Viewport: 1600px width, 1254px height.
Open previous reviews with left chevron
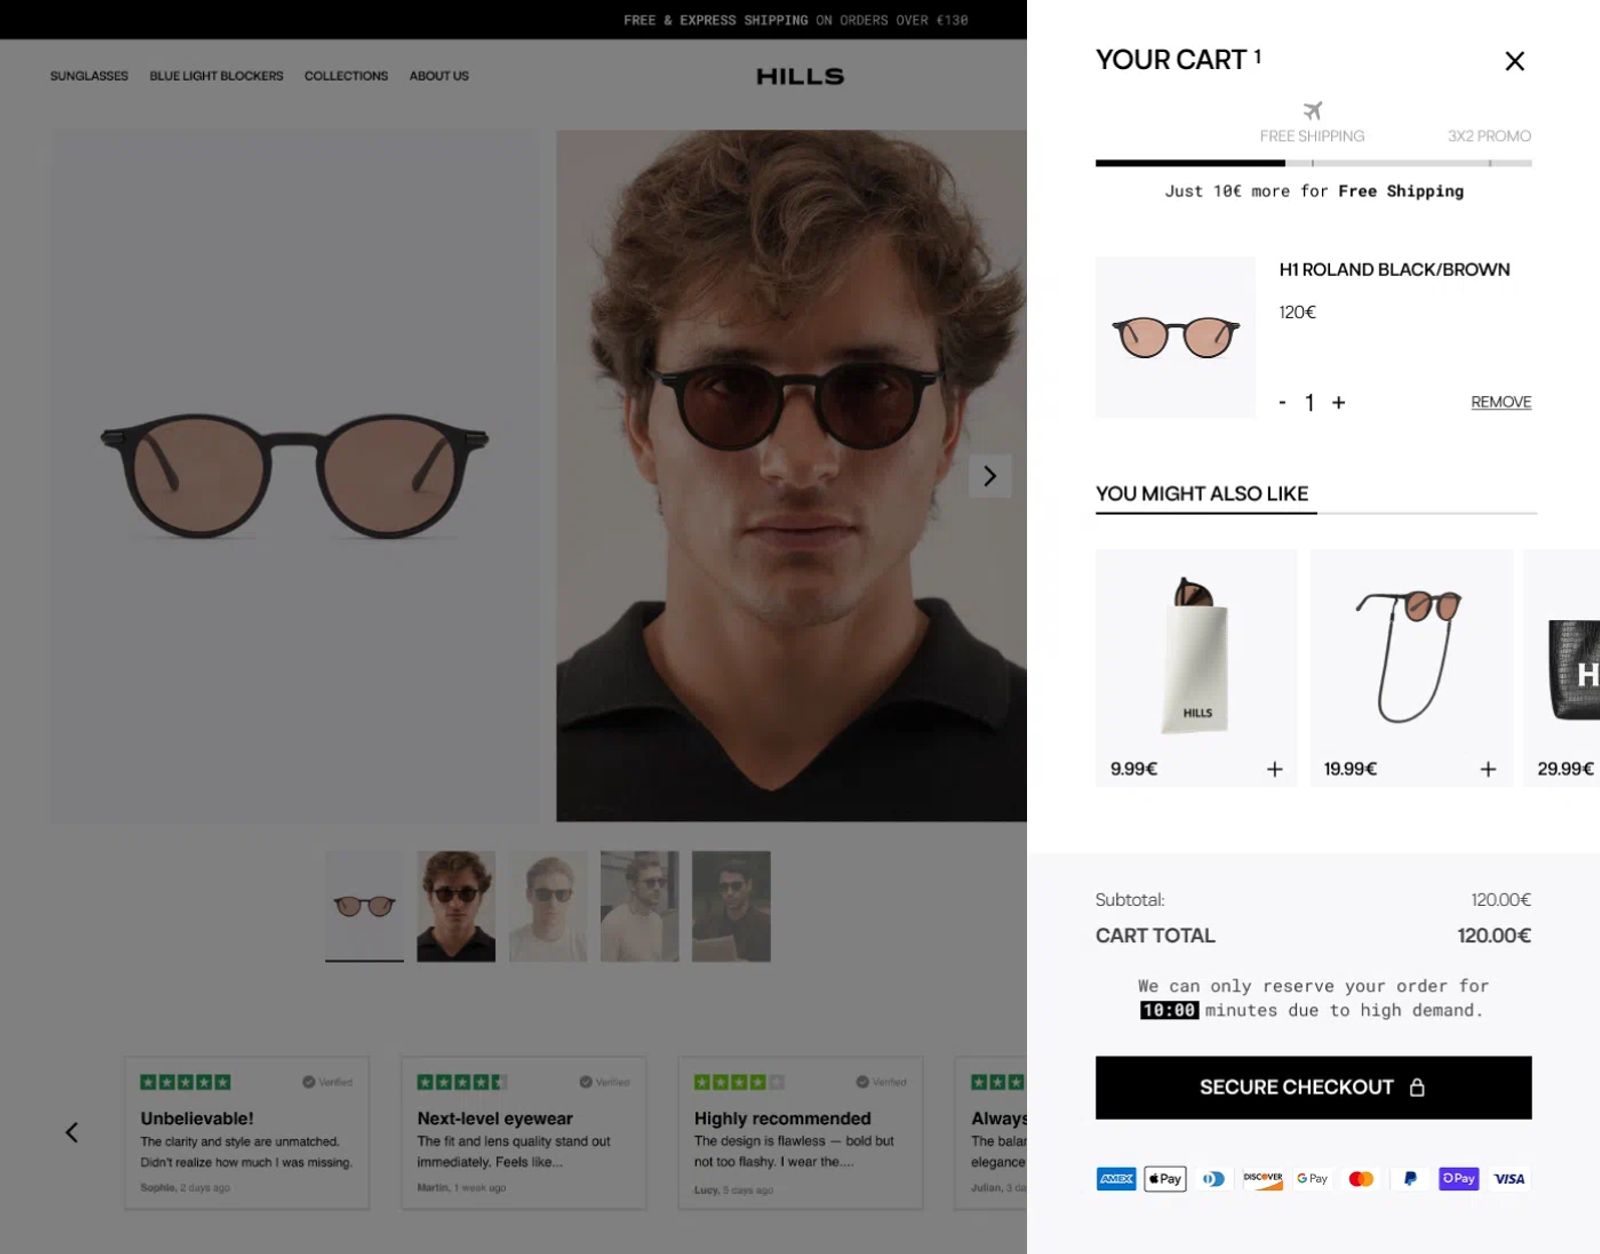[x=71, y=1132]
